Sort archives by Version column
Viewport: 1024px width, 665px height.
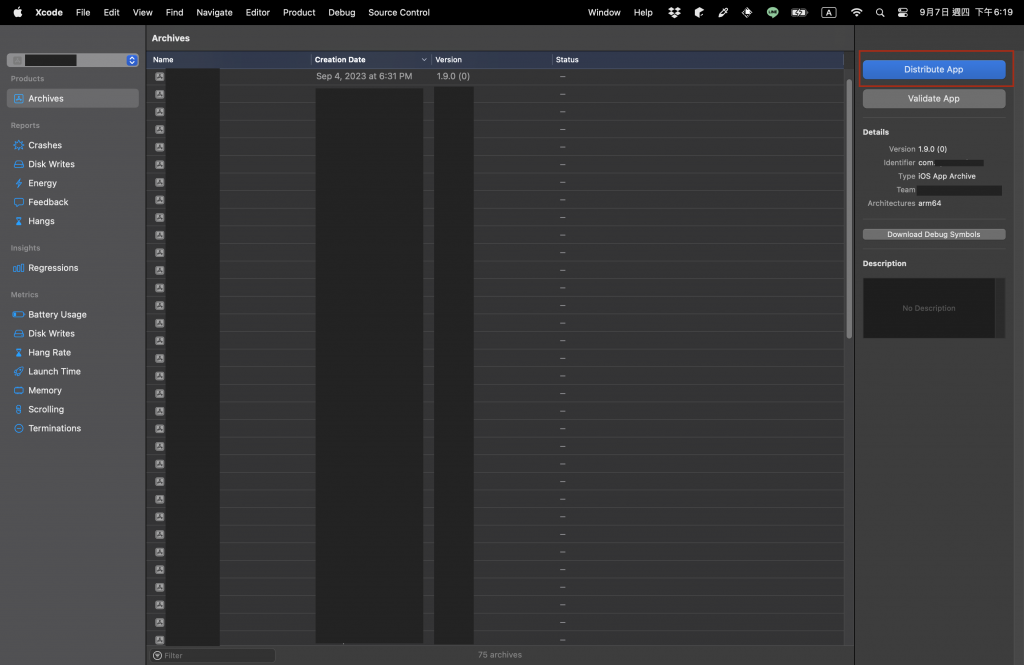point(491,59)
